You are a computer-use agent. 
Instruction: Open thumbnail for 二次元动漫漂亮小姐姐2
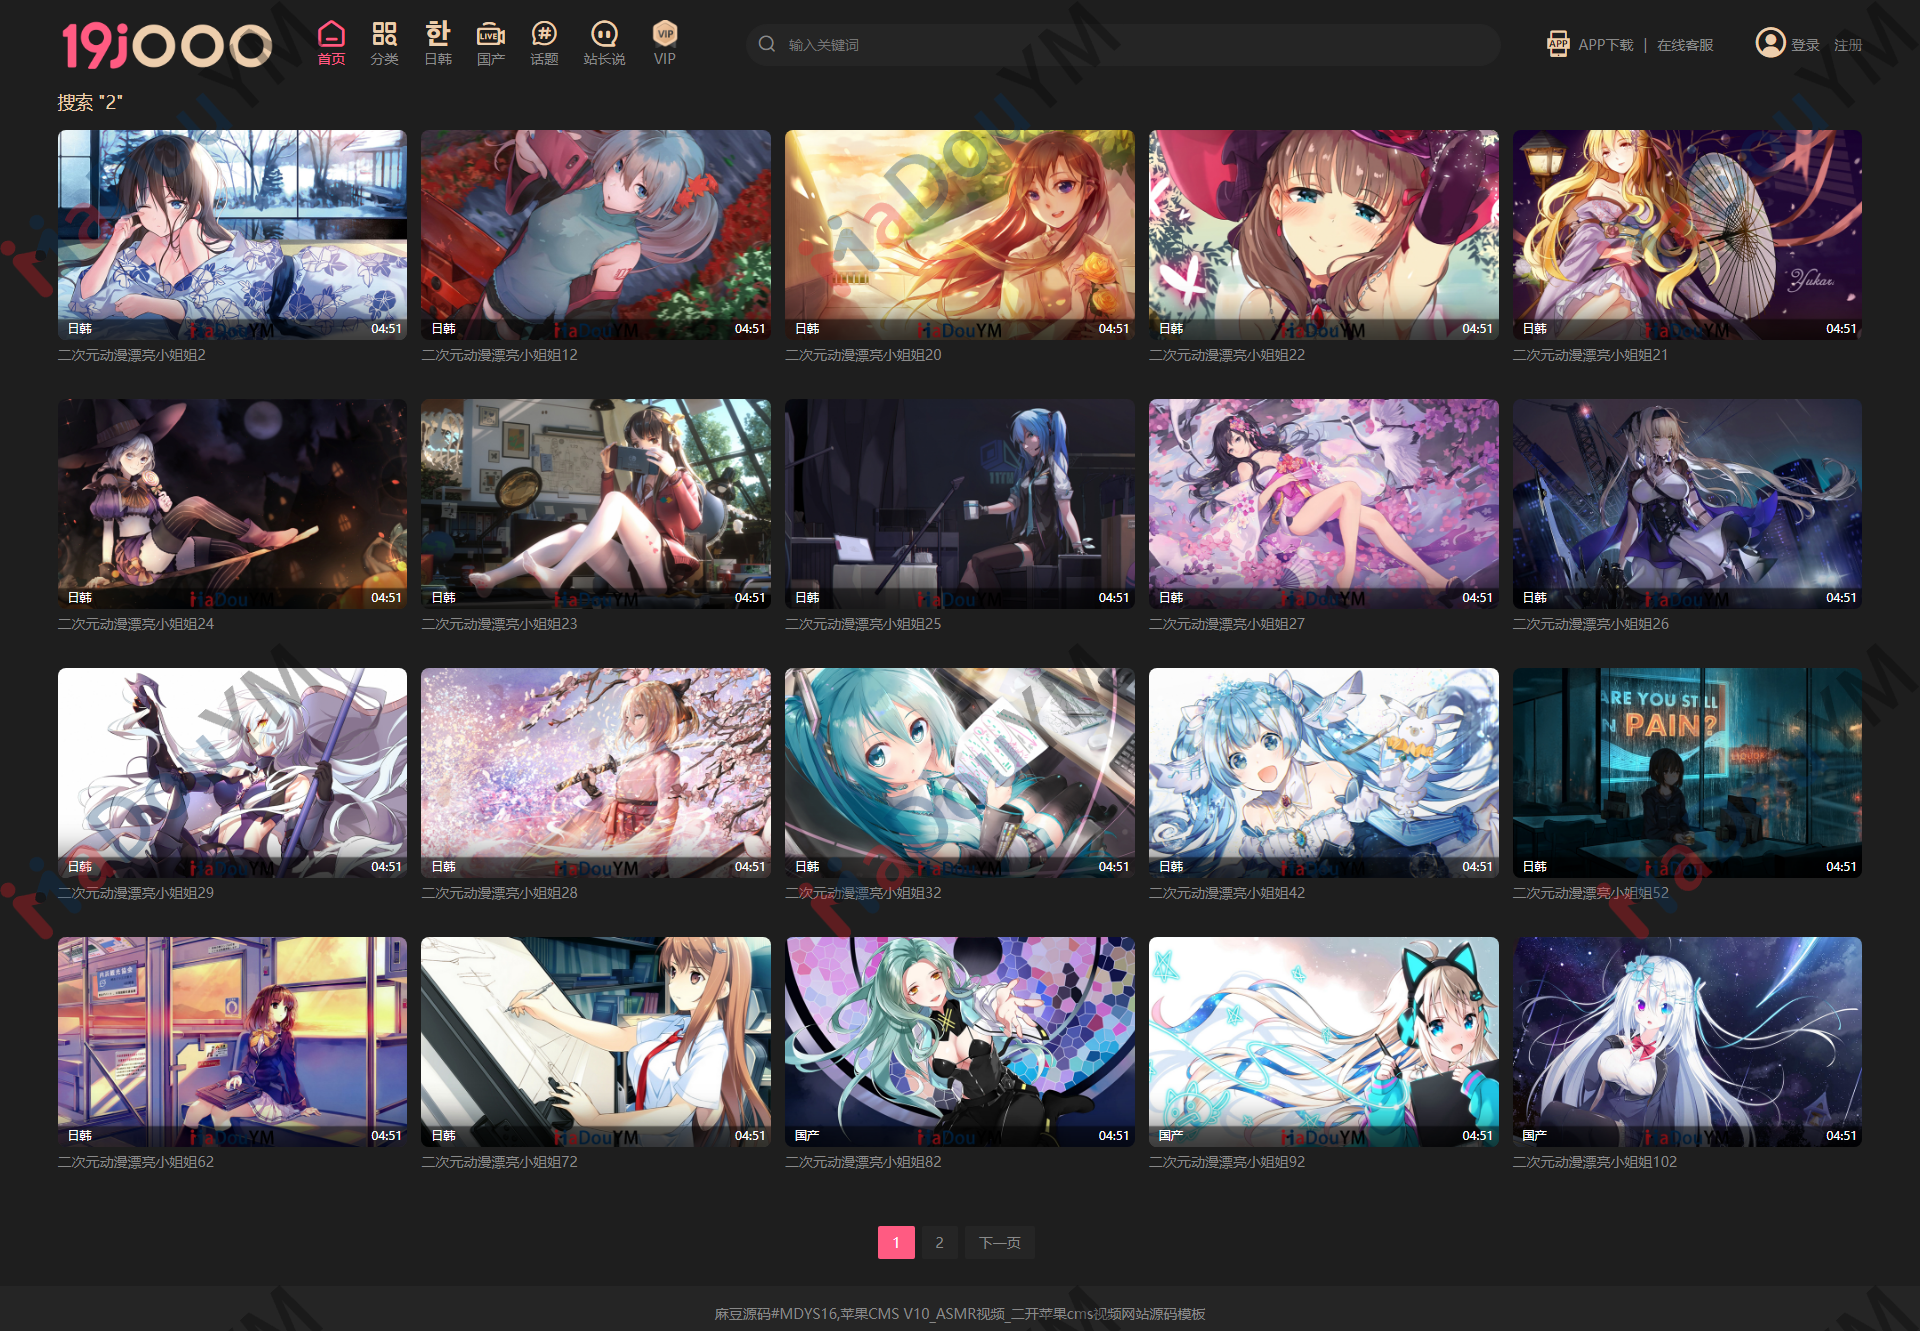tap(232, 235)
